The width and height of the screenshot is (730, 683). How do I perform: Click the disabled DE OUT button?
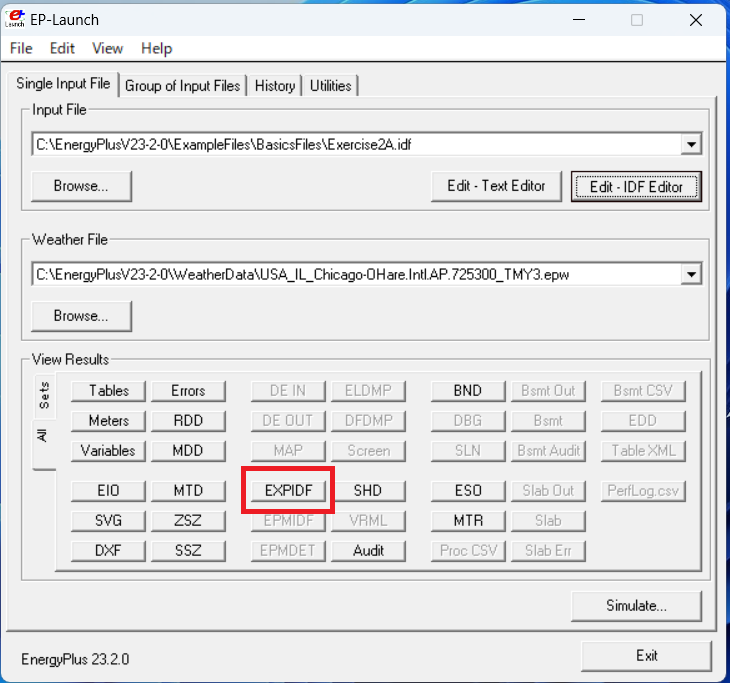pyautogui.click(x=288, y=421)
